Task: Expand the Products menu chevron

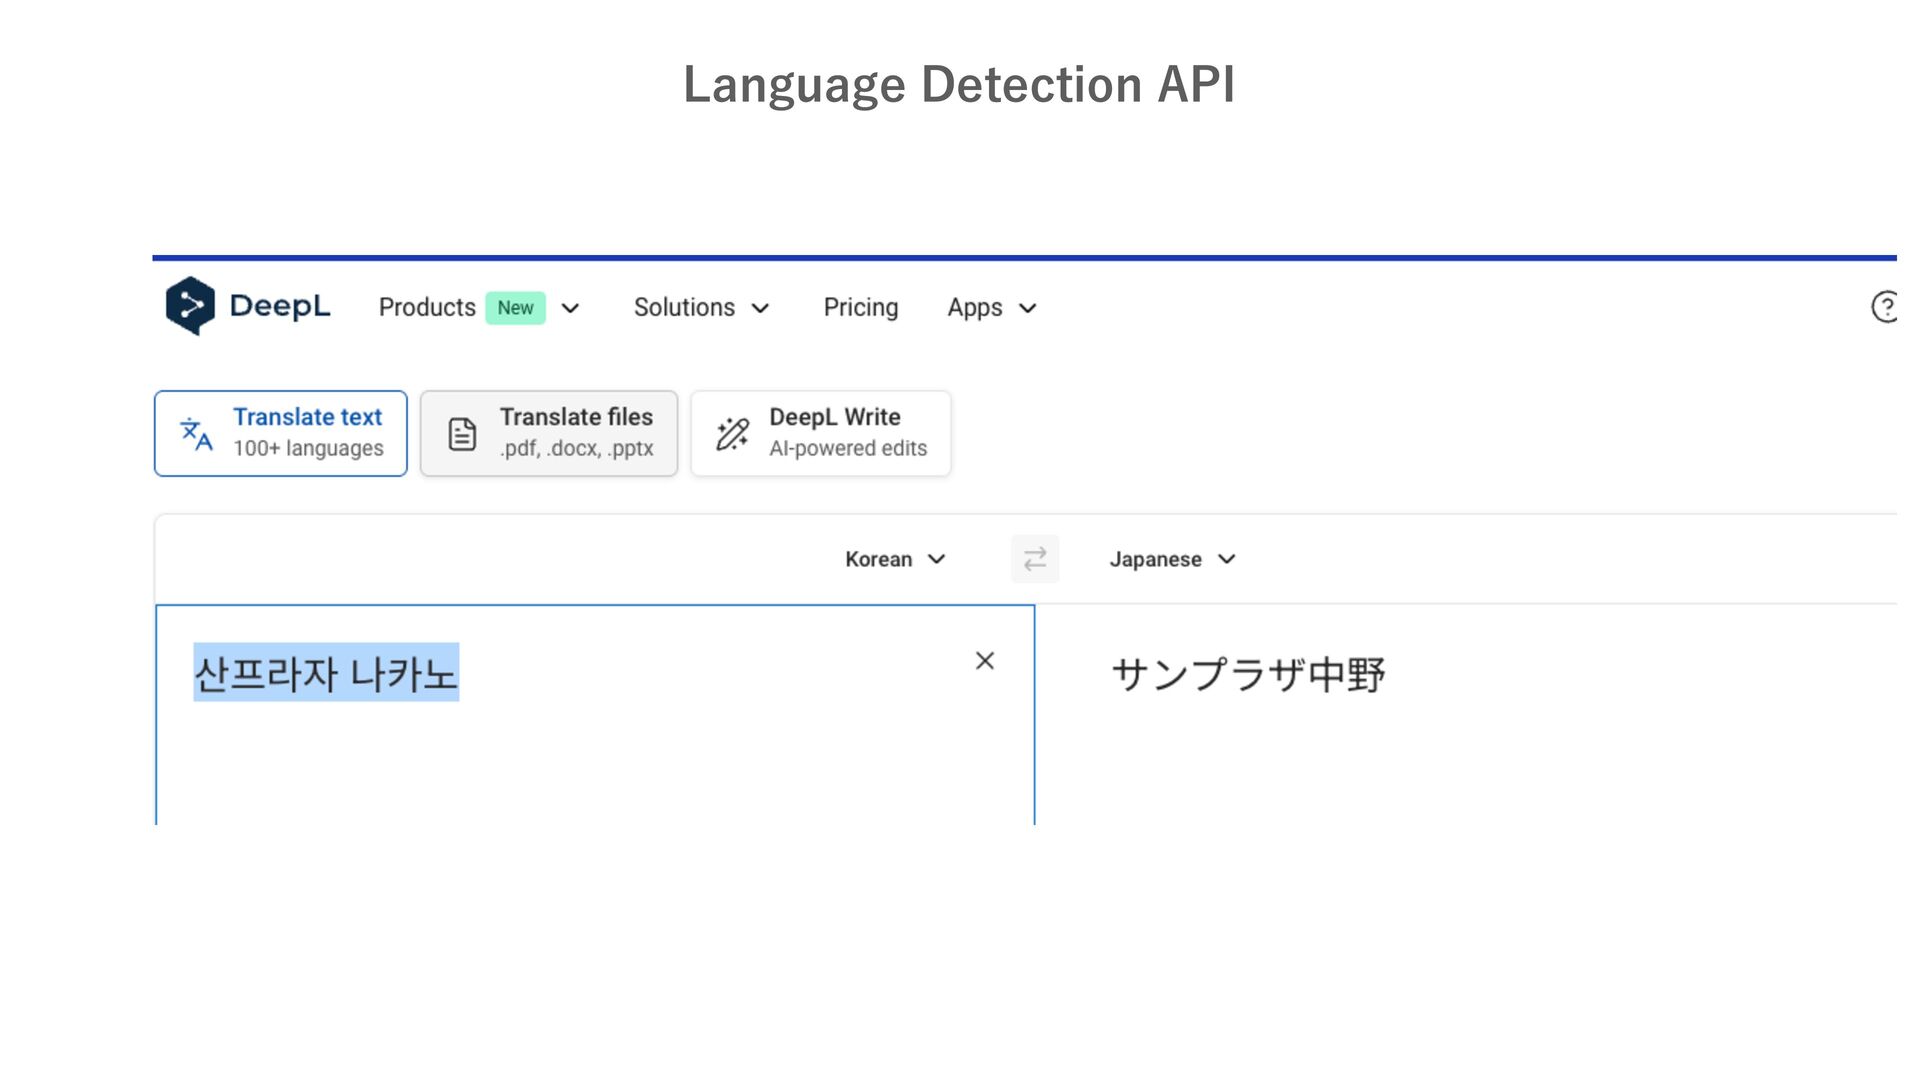Action: 570,308
